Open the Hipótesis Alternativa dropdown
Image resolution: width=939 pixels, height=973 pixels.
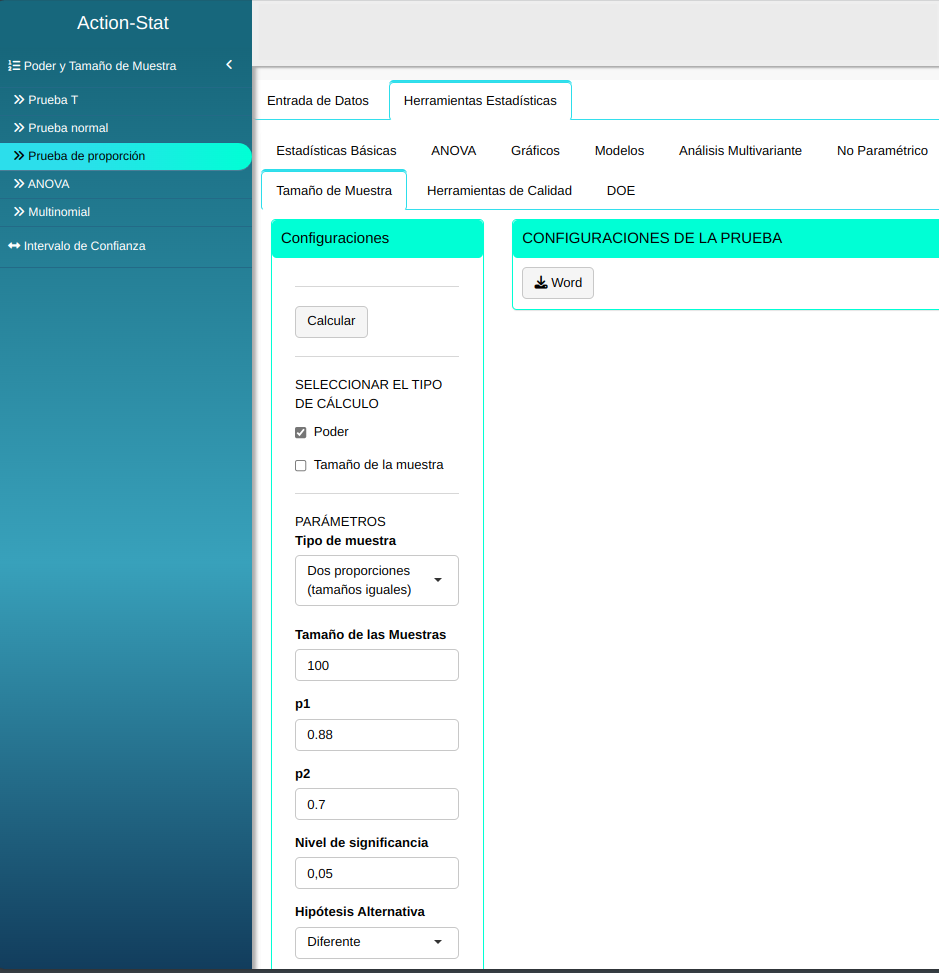[x=376, y=942]
